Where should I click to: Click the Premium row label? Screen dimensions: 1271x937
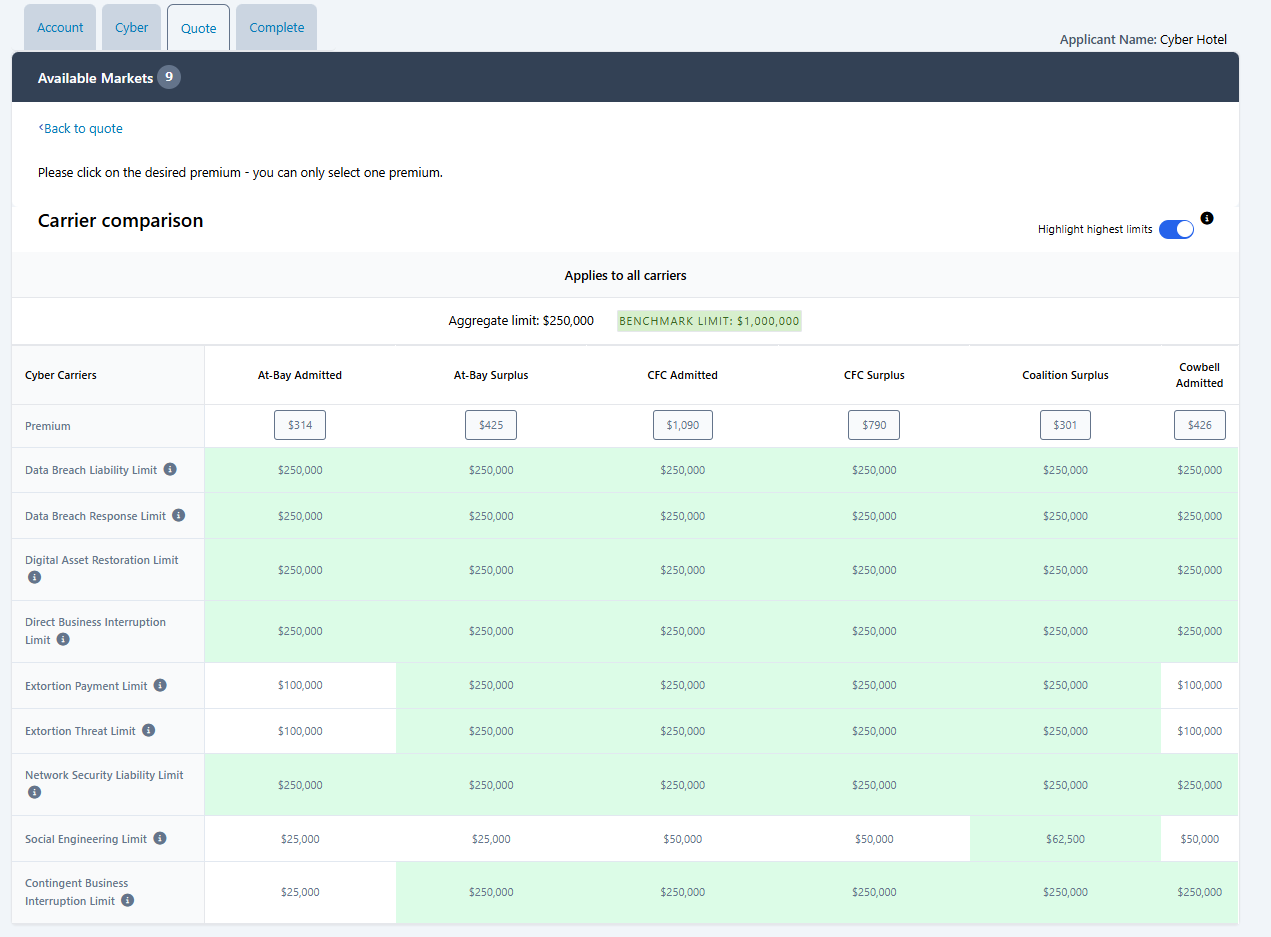coord(48,426)
